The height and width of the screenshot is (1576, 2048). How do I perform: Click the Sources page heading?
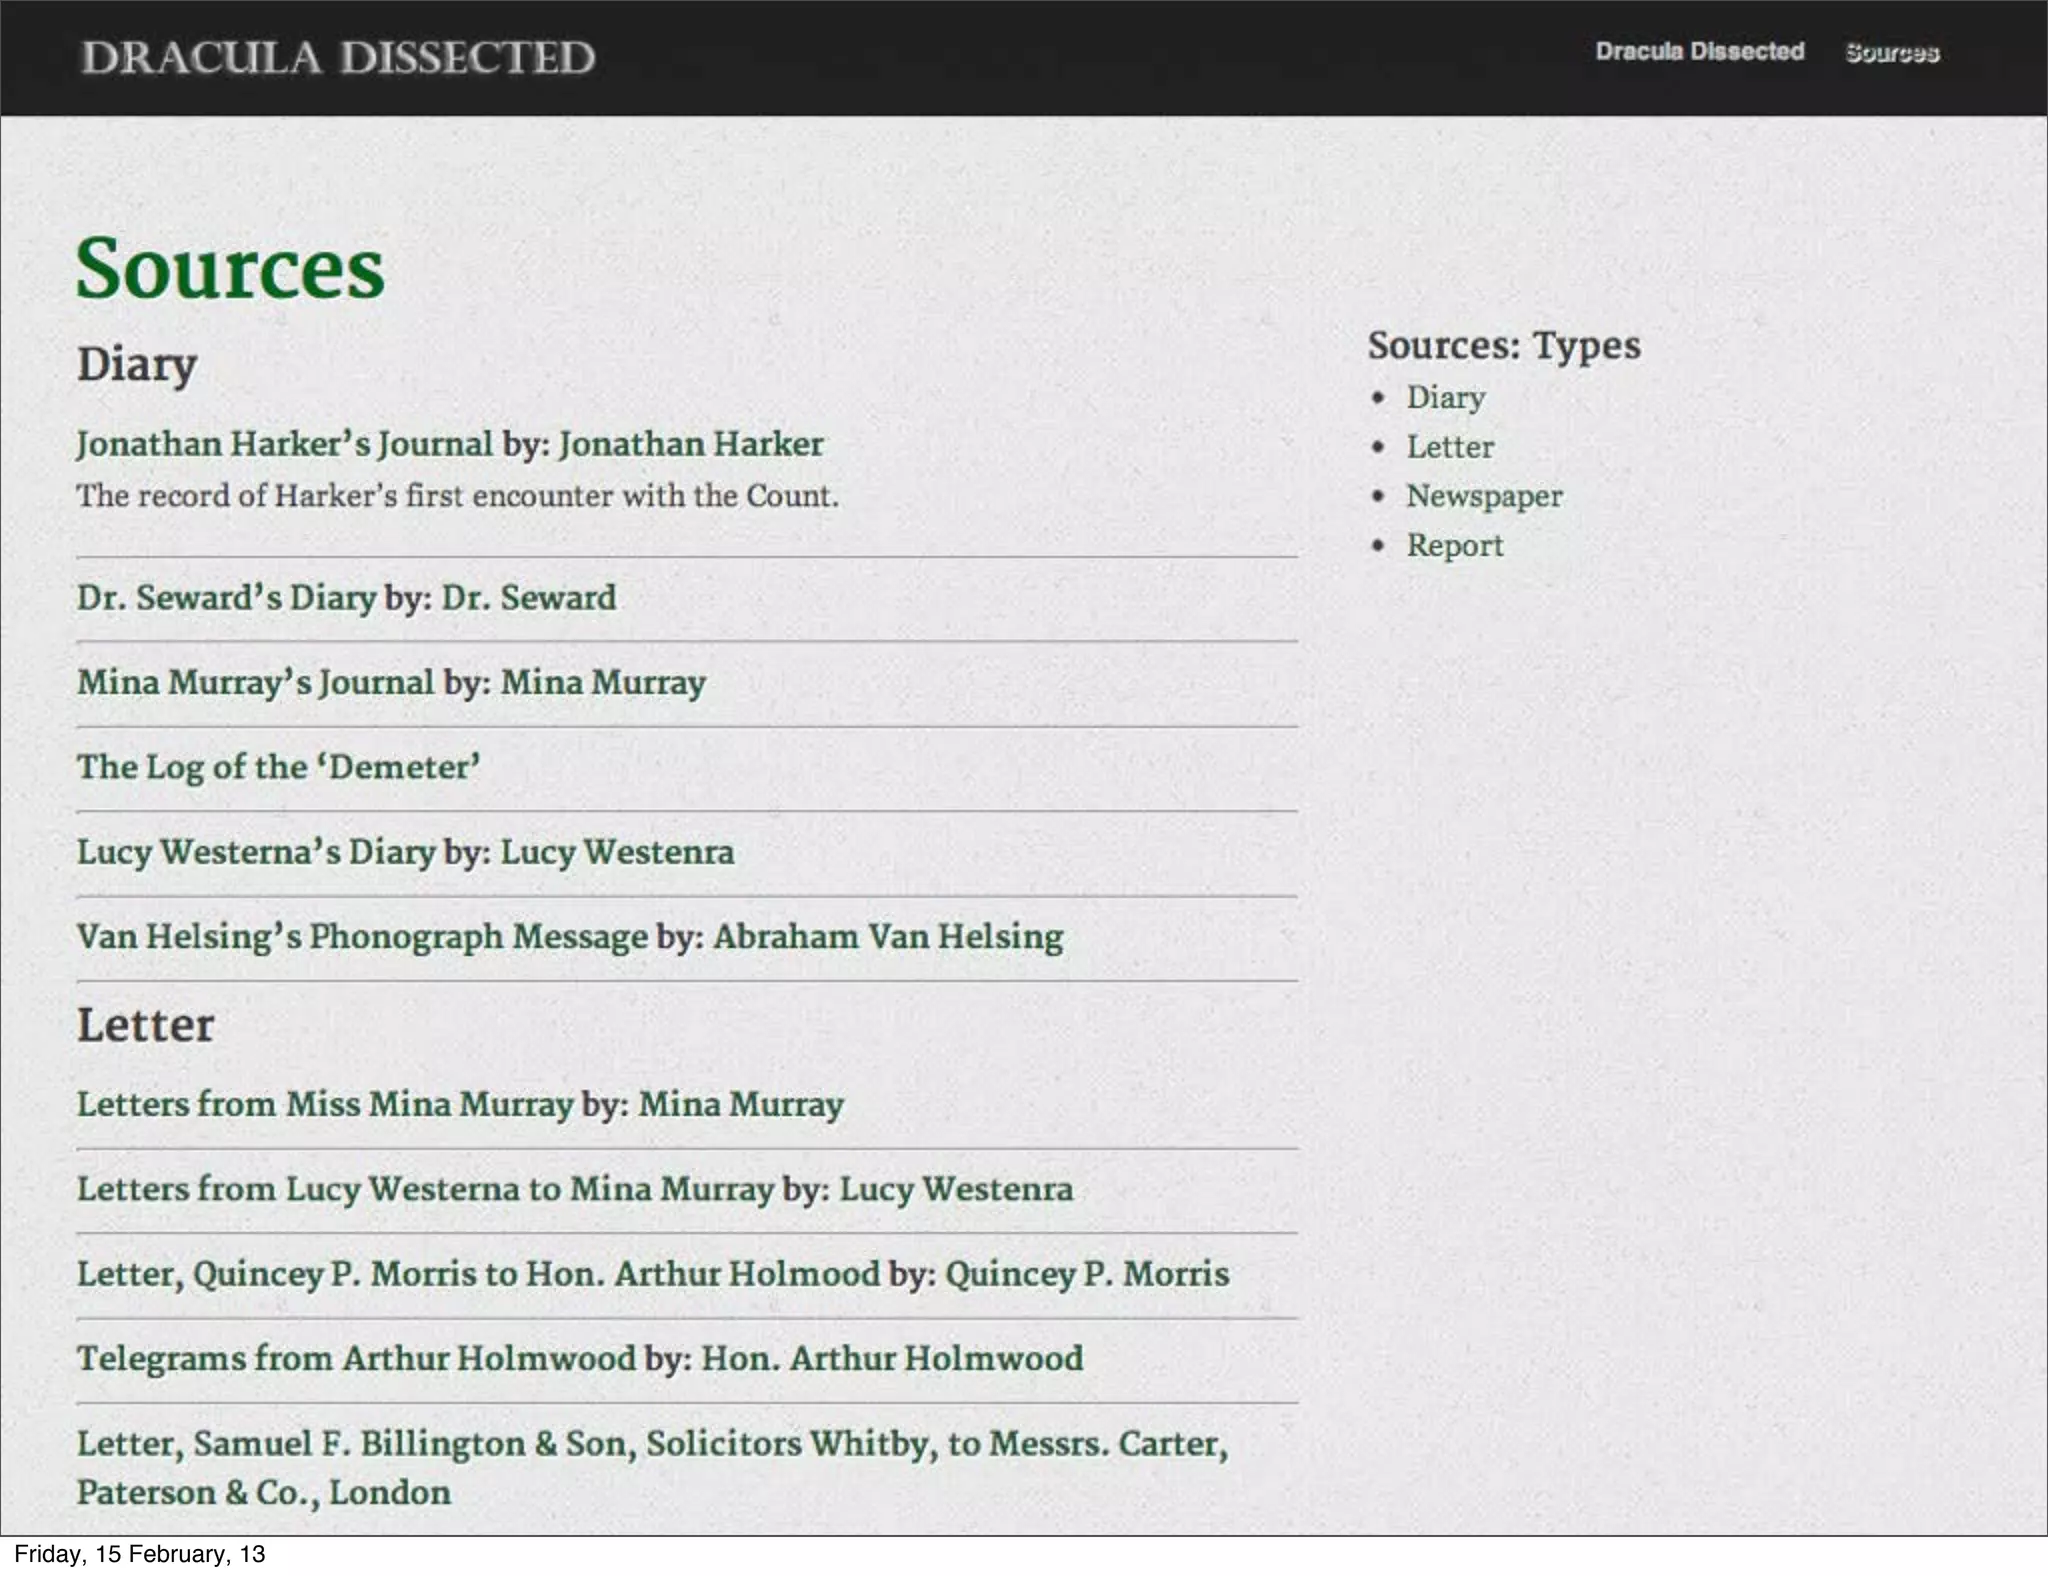[x=230, y=269]
